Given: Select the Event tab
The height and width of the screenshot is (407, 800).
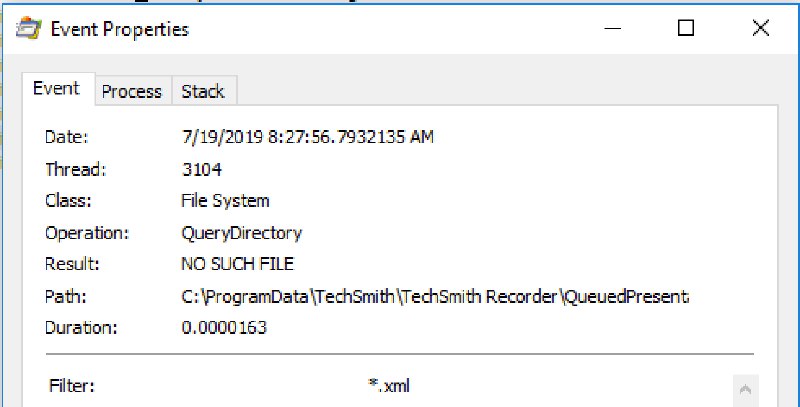Looking at the screenshot, I should click(x=57, y=89).
